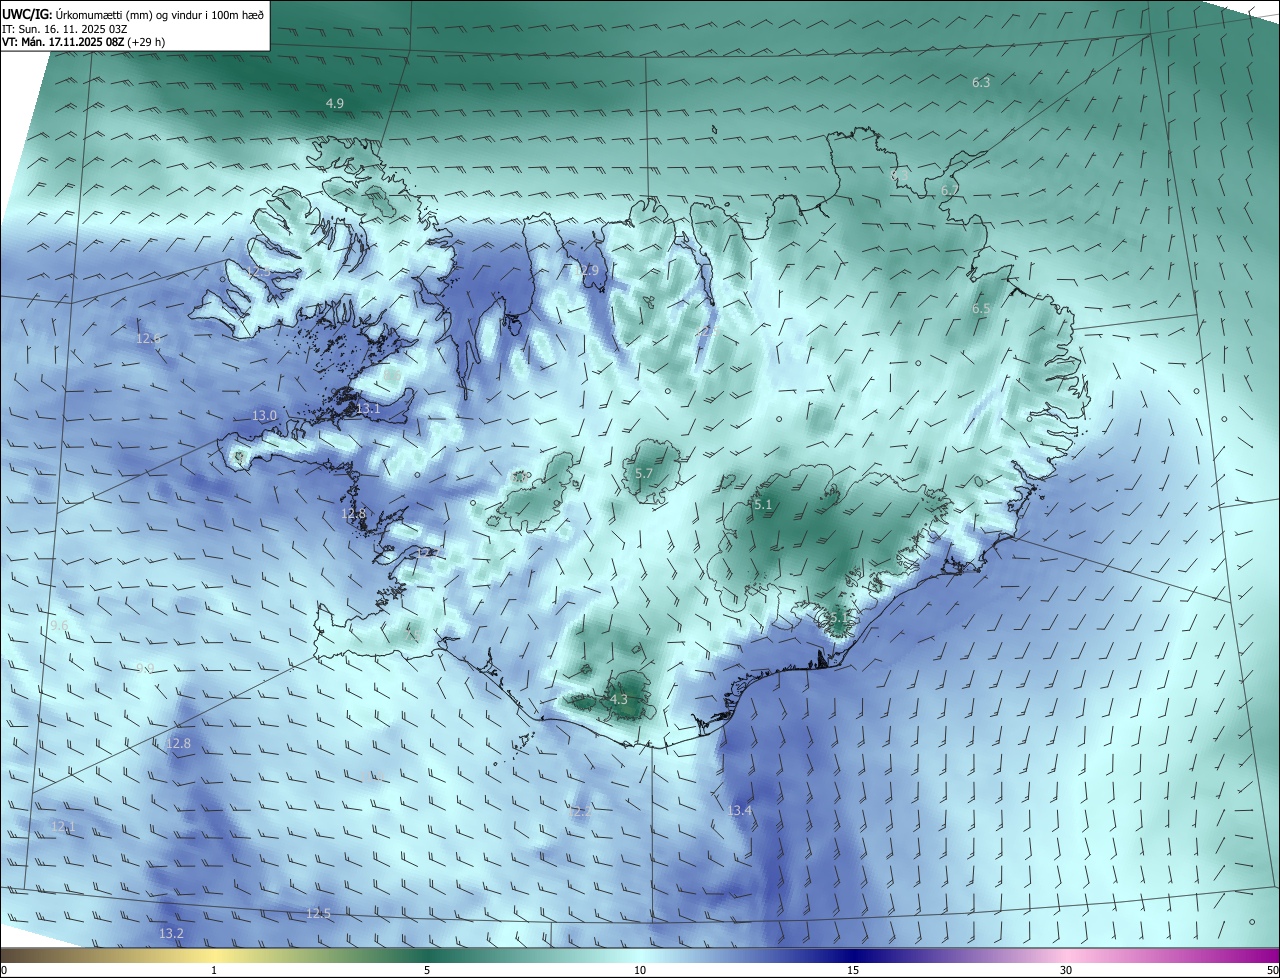Click the UWC/IG title line
The image size is (1280, 978).
(133, 13)
